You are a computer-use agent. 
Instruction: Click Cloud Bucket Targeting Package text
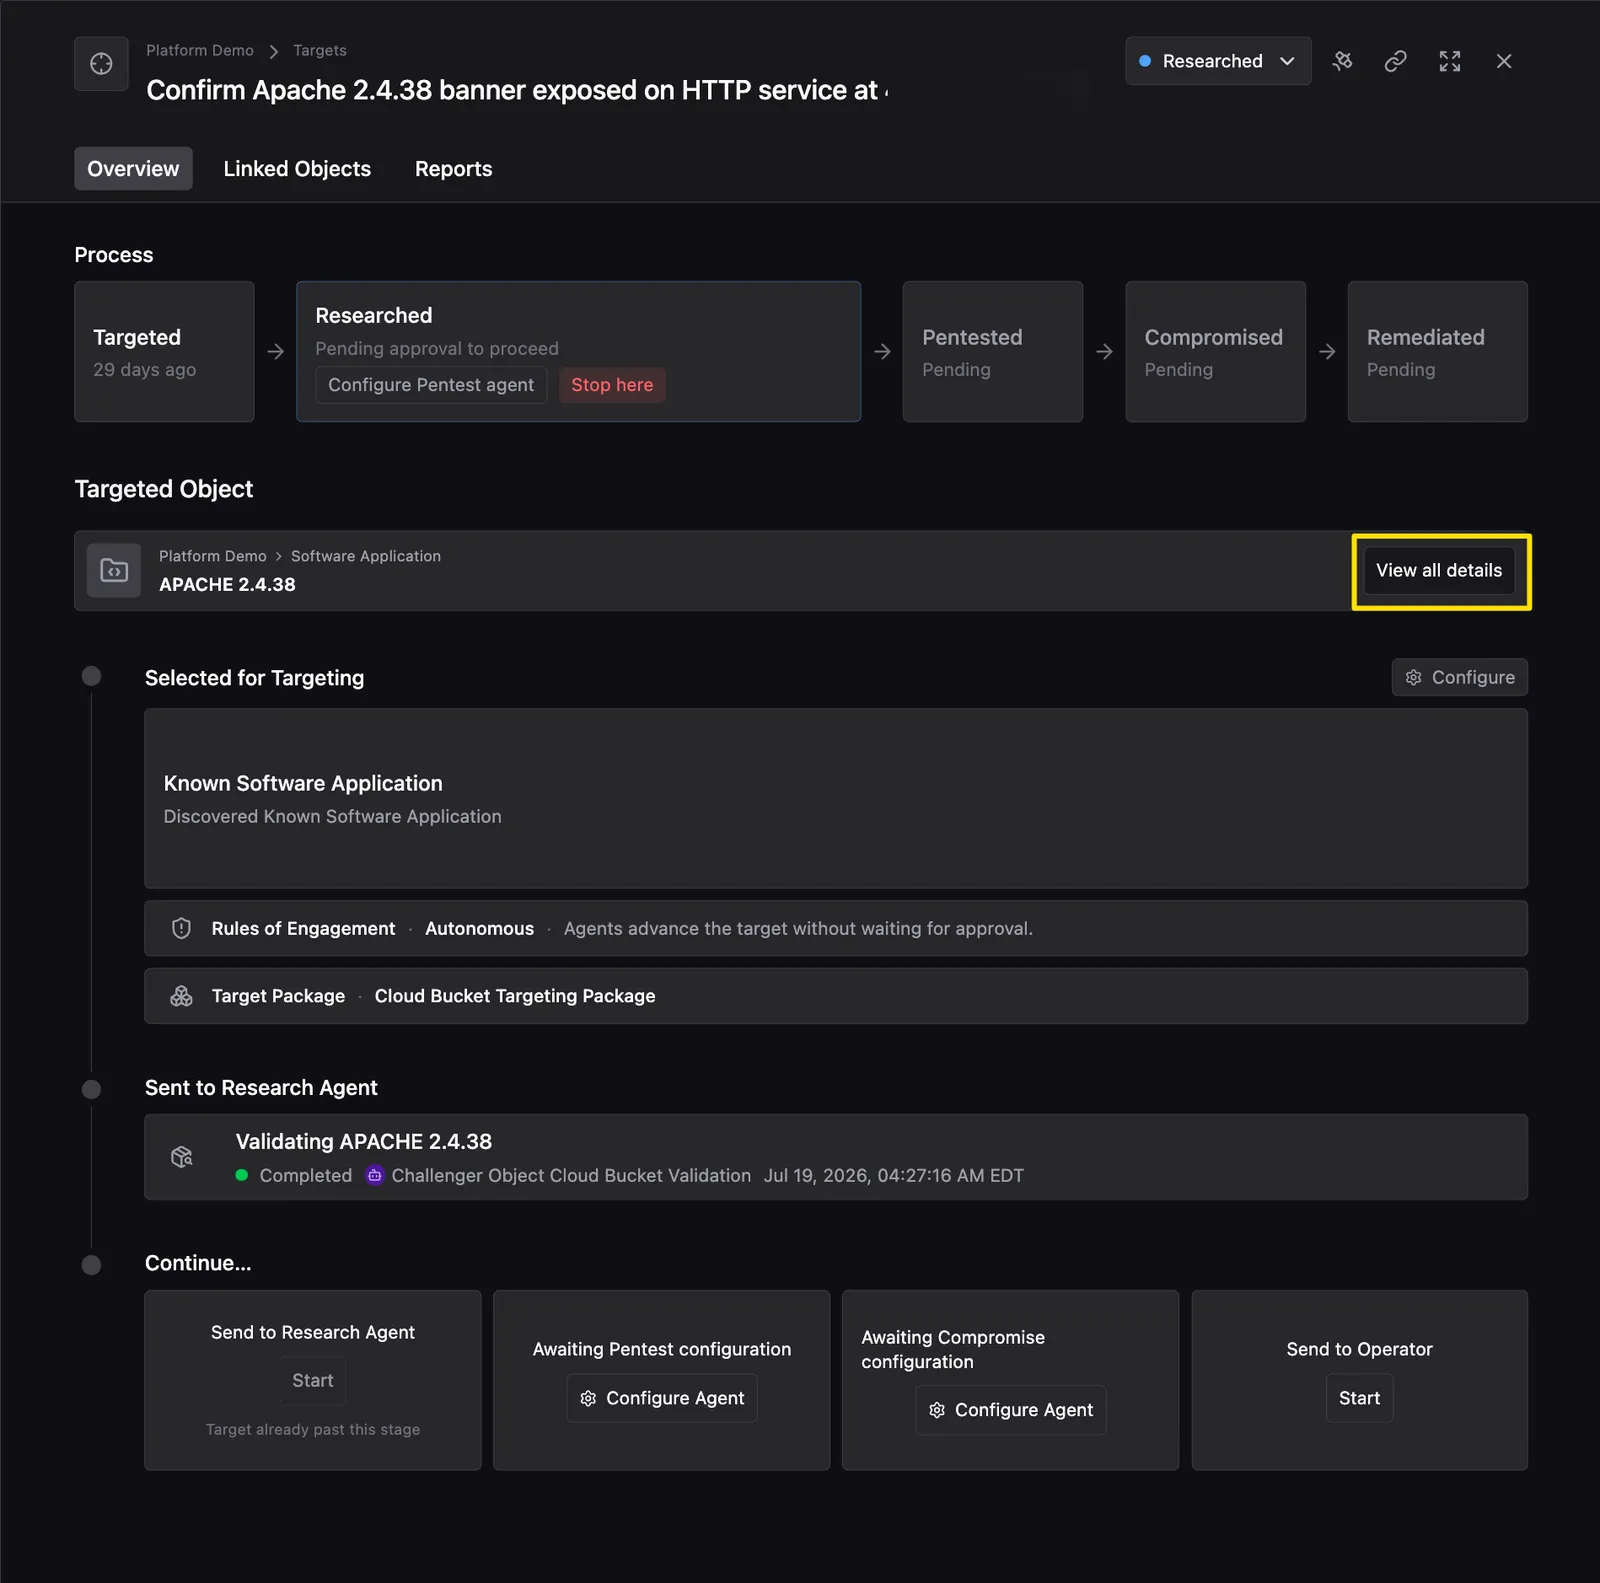click(x=515, y=996)
